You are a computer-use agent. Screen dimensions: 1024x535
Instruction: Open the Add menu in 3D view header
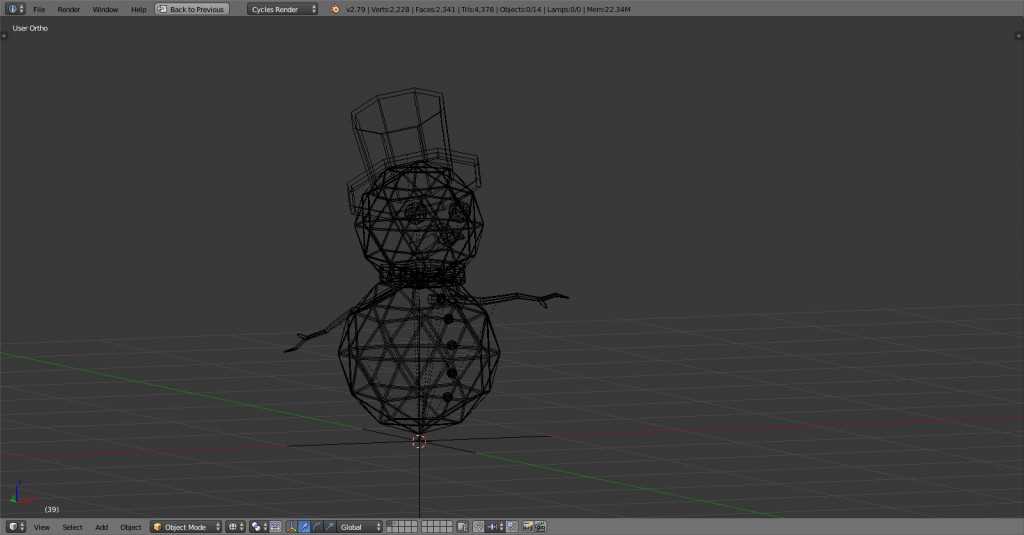point(101,527)
